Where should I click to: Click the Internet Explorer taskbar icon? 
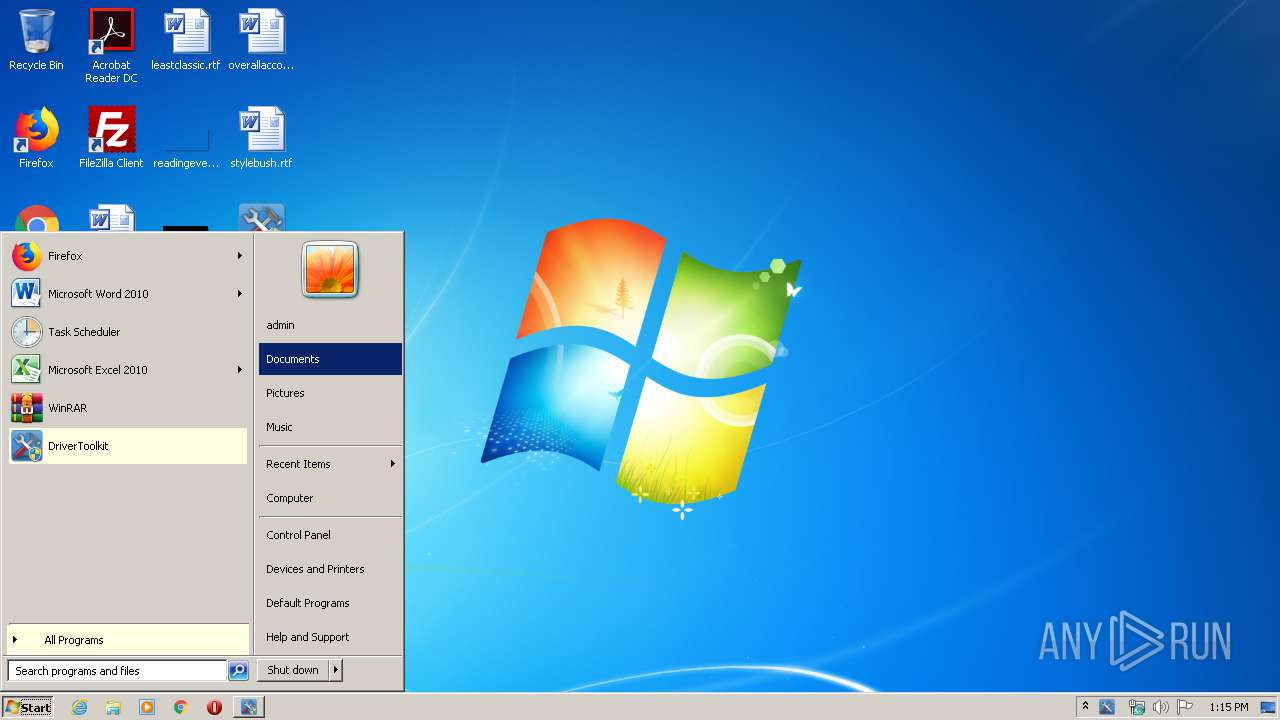point(79,707)
